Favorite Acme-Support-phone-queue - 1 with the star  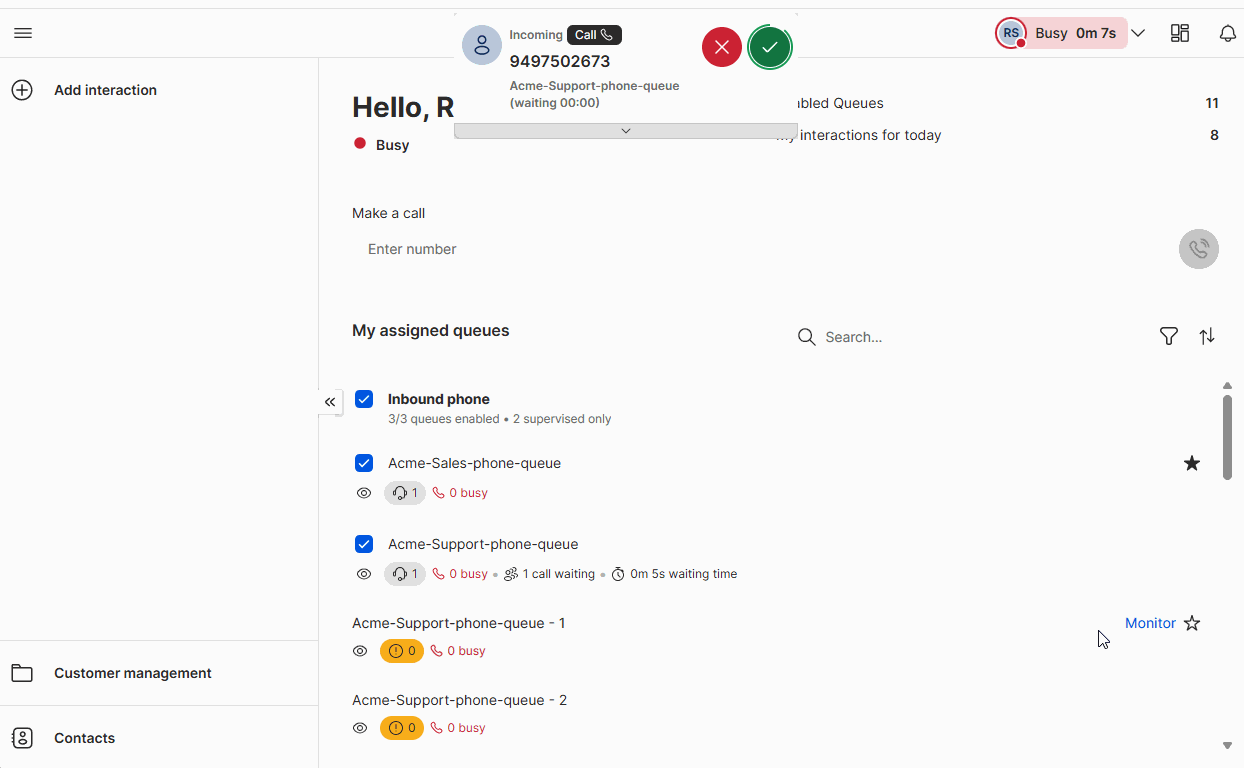[1191, 623]
